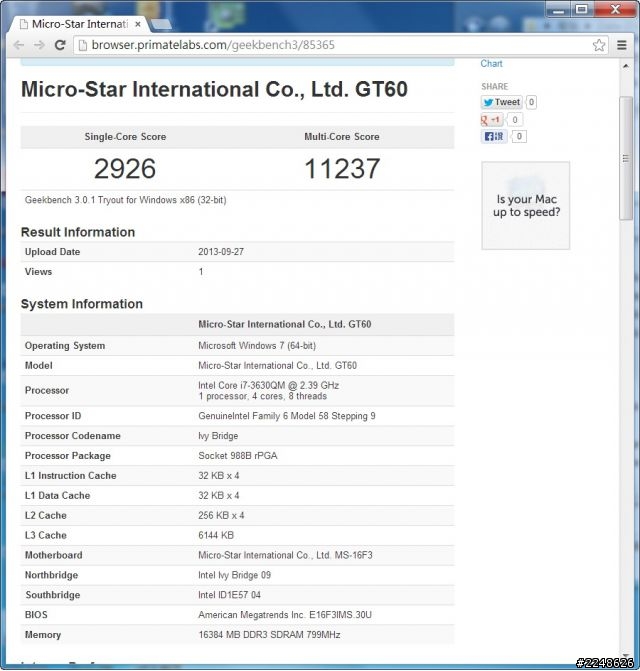Click 'Intel ID1E57 04' Southbridge value
640x671 pixels.
229,595
